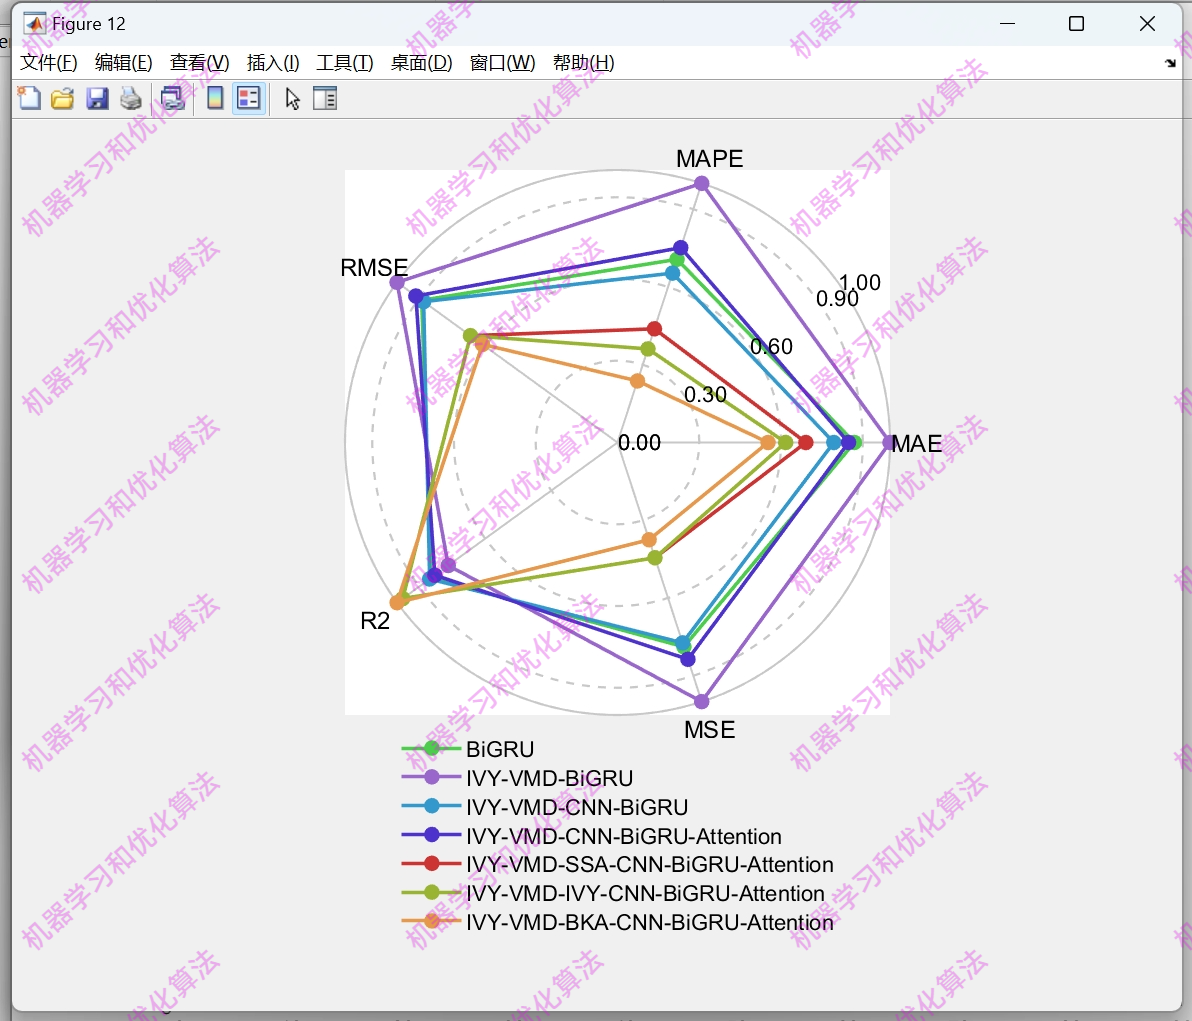Image resolution: width=1192 pixels, height=1021 pixels.
Task: Click the red IVY-VMD-SSA legend line swatch
Action: click(435, 865)
